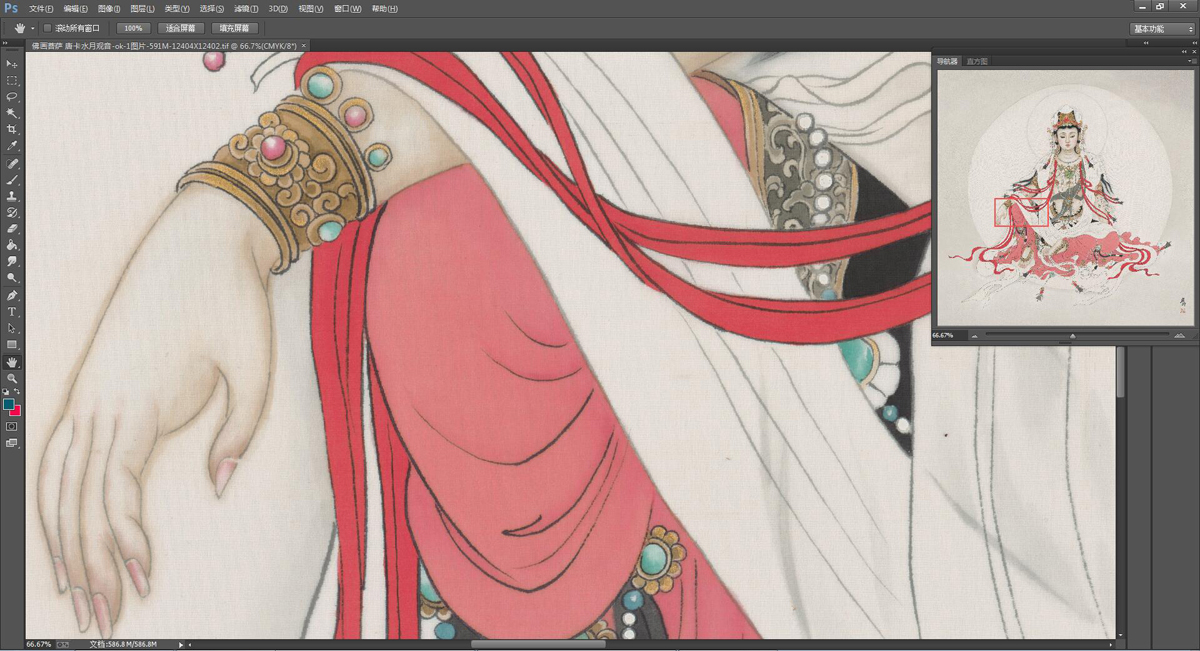
Task: Open the 滤镜(T) menu
Action: (247, 8)
